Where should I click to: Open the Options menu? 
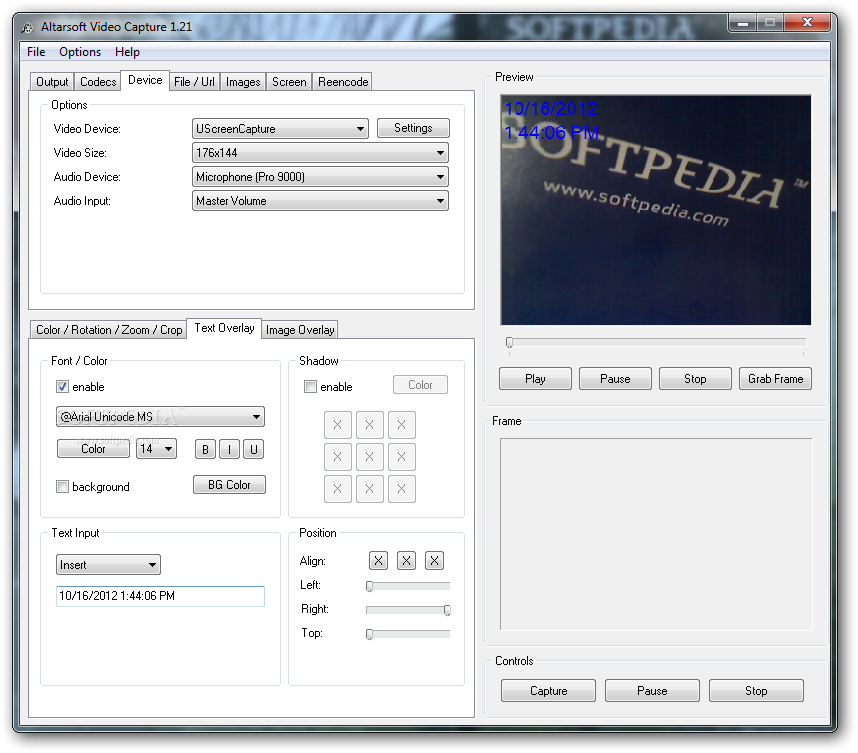click(80, 52)
